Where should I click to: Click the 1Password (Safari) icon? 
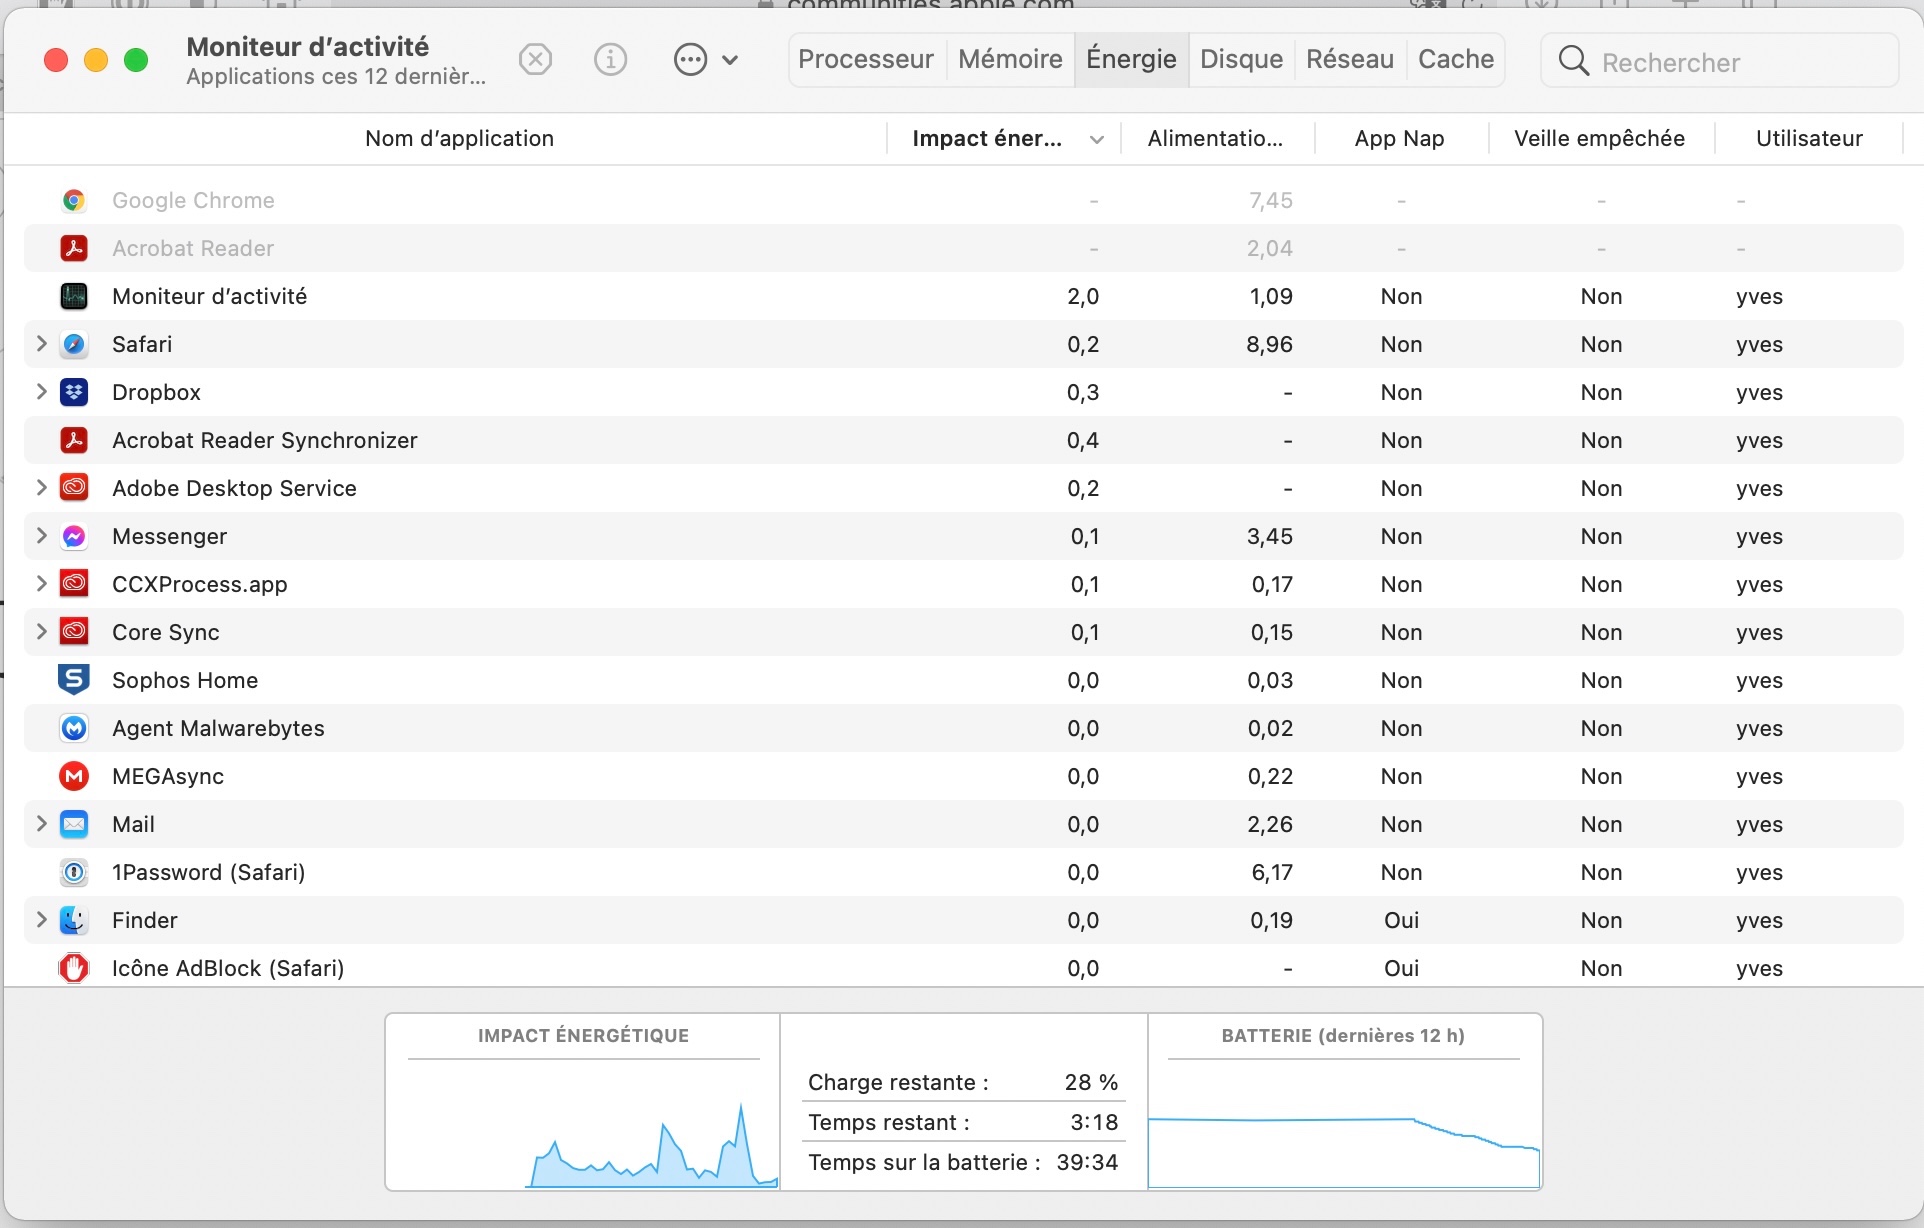tap(74, 872)
